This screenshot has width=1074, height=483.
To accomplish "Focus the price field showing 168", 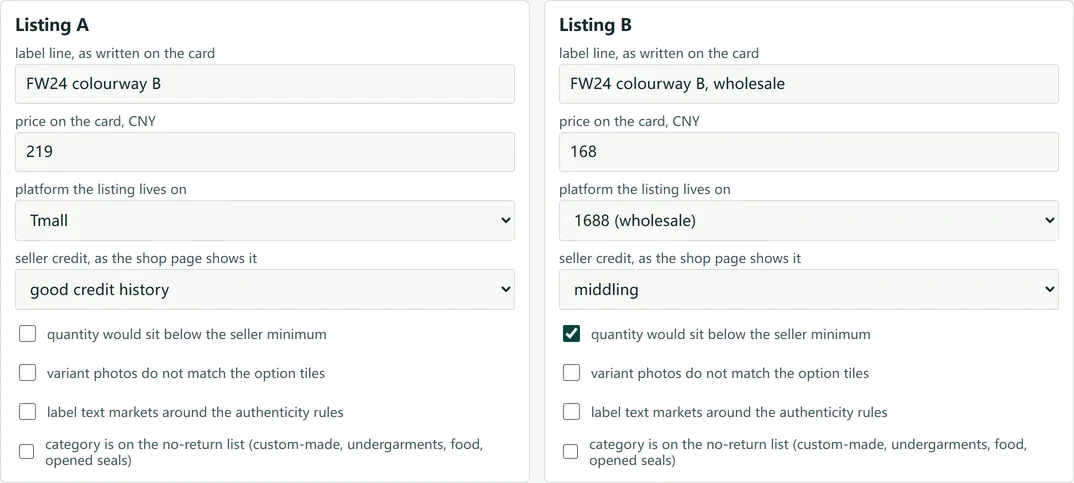I will click(809, 152).
